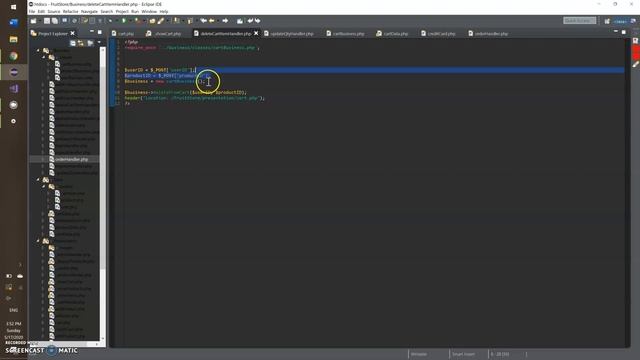Image resolution: width=640 pixels, height=360 pixels.
Task: Switch to the showCart.php editor tab
Action: [x=164, y=33]
